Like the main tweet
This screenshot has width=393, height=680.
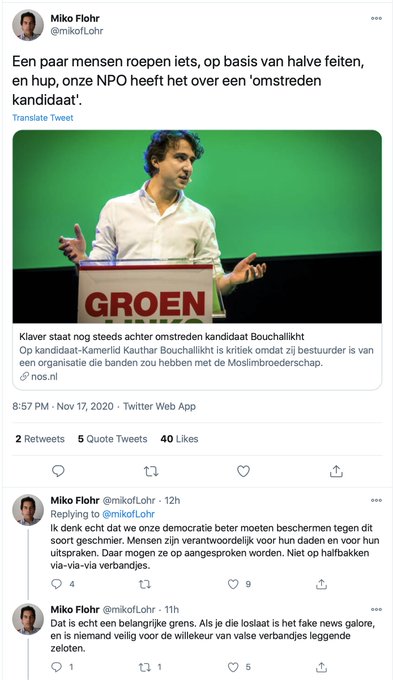[x=243, y=471]
